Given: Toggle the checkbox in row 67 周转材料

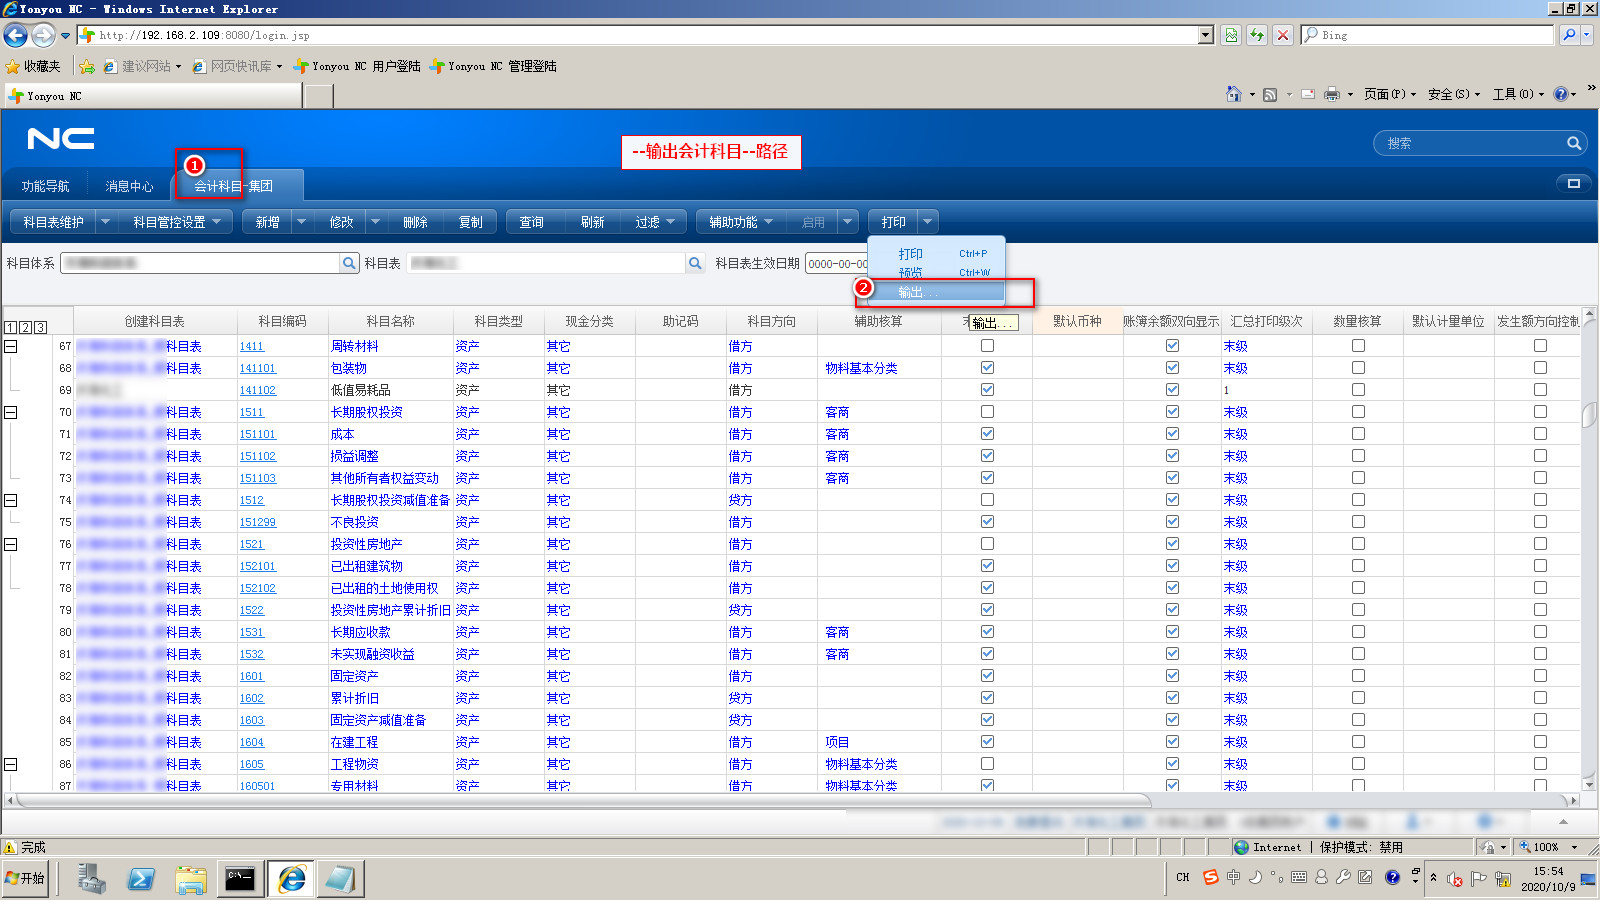Looking at the screenshot, I should [987, 346].
